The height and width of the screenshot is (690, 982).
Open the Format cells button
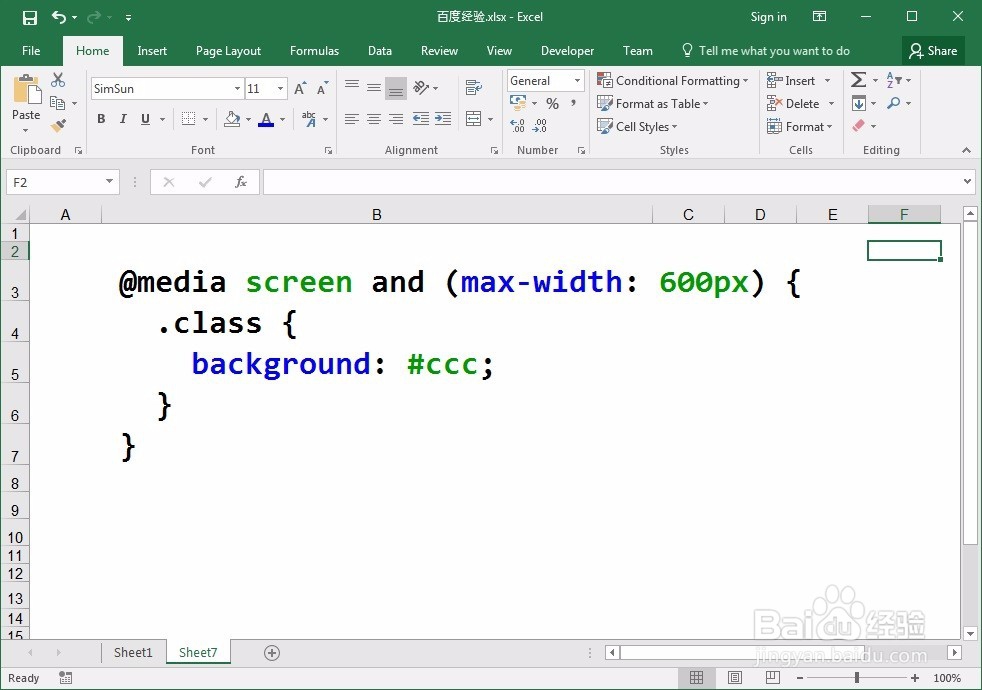pyautogui.click(x=800, y=126)
